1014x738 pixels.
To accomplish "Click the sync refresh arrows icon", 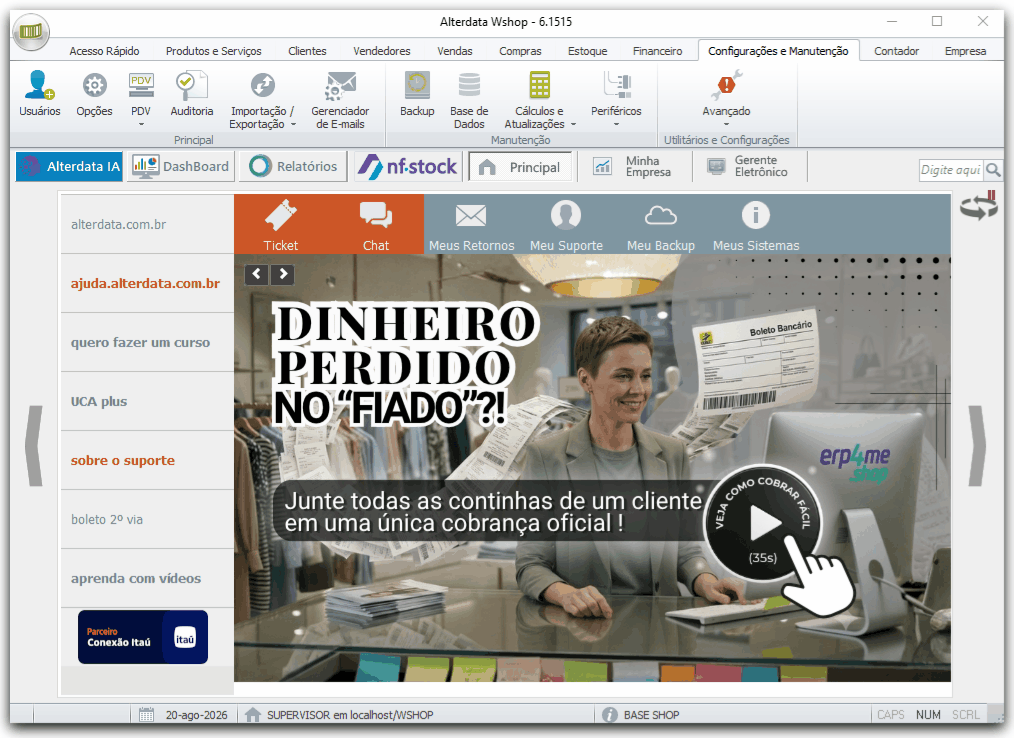I will tap(978, 206).
